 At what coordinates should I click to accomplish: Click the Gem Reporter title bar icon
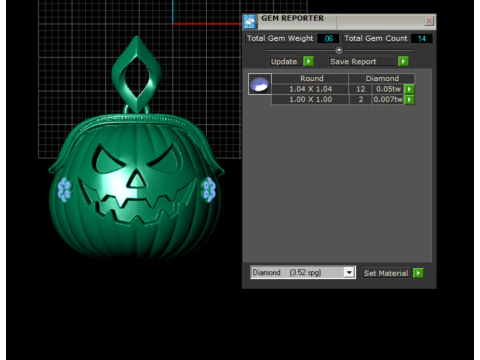click(x=250, y=21)
